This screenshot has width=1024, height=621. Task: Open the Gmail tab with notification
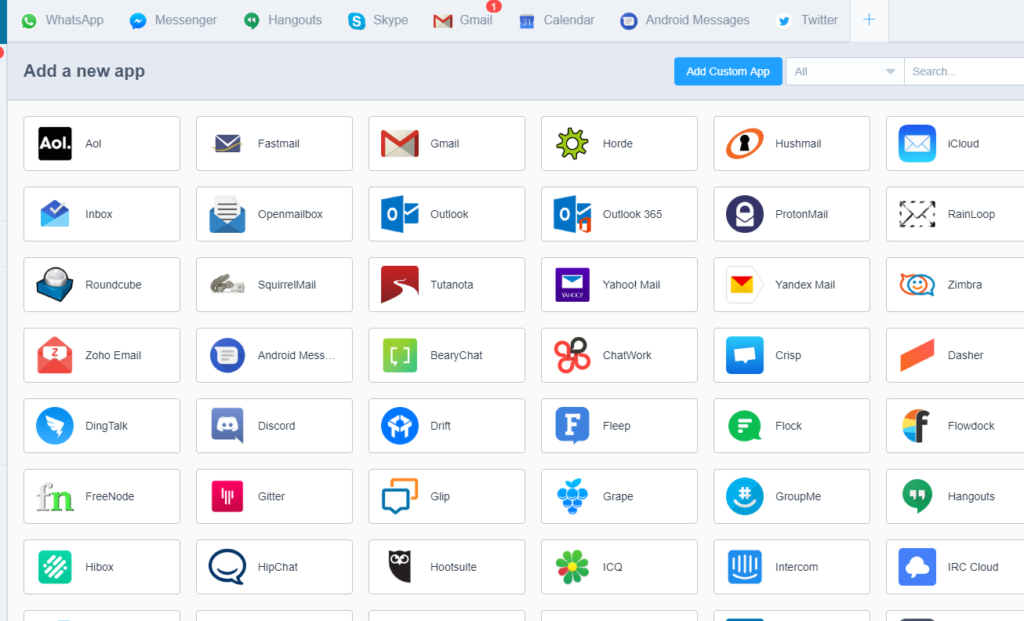(x=463, y=20)
